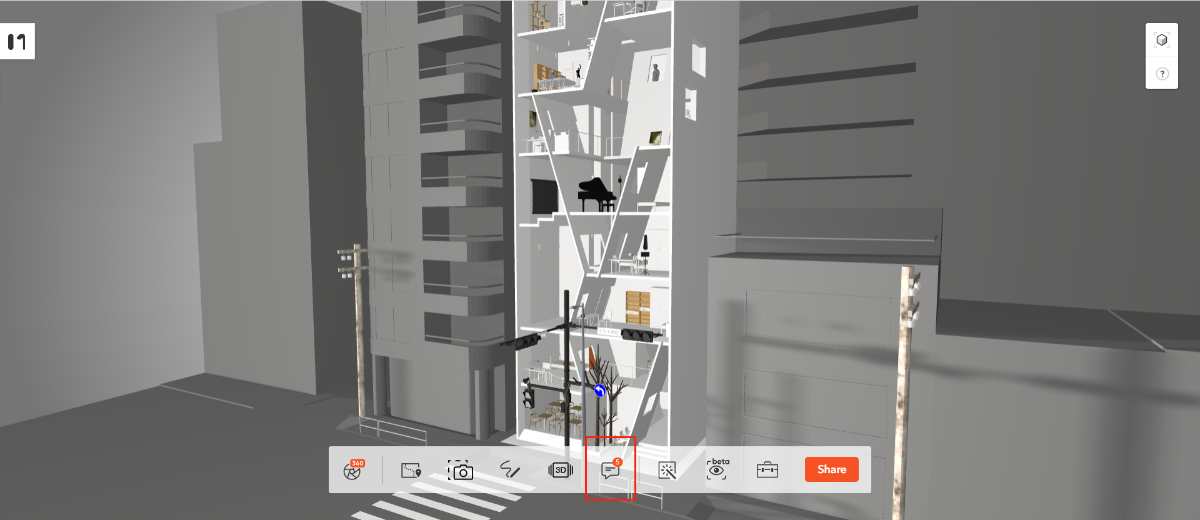Open the 360 panorama tool

(x=352, y=469)
